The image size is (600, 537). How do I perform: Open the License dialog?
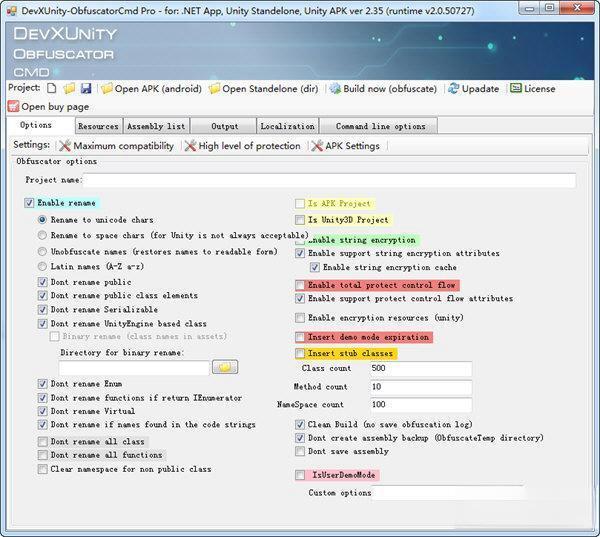[x=533, y=88]
